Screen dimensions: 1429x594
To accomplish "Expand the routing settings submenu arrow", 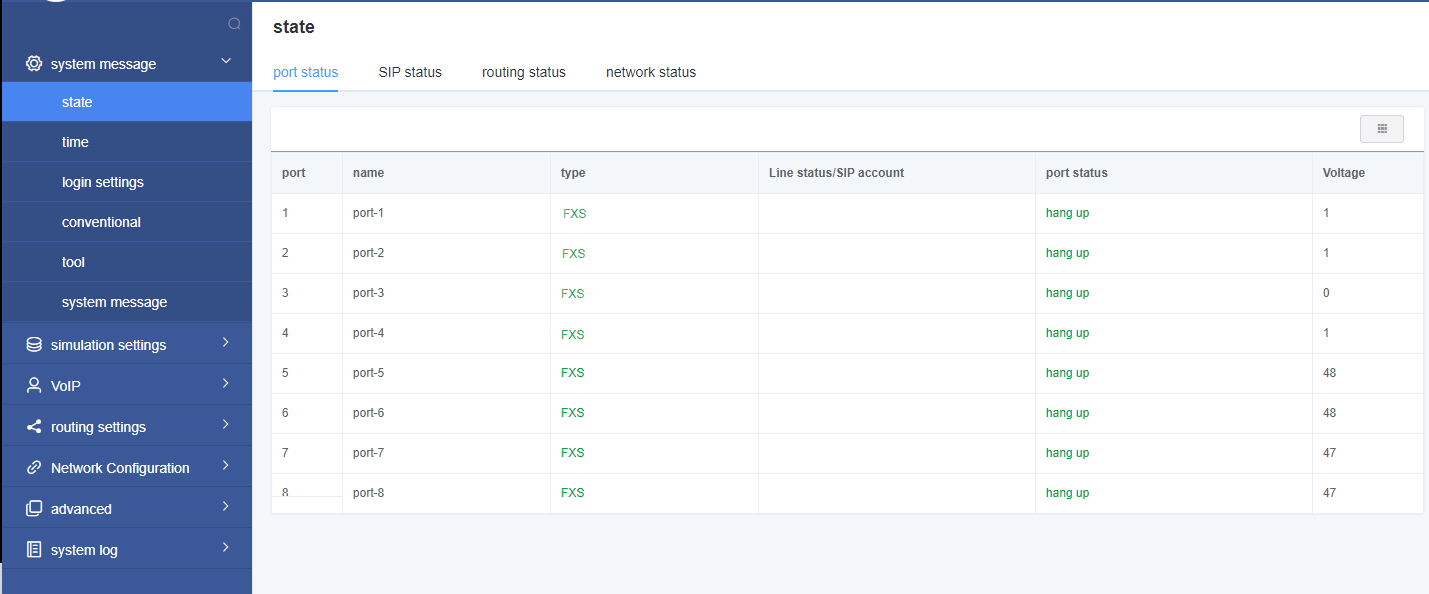I will click(x=226, y=425).
